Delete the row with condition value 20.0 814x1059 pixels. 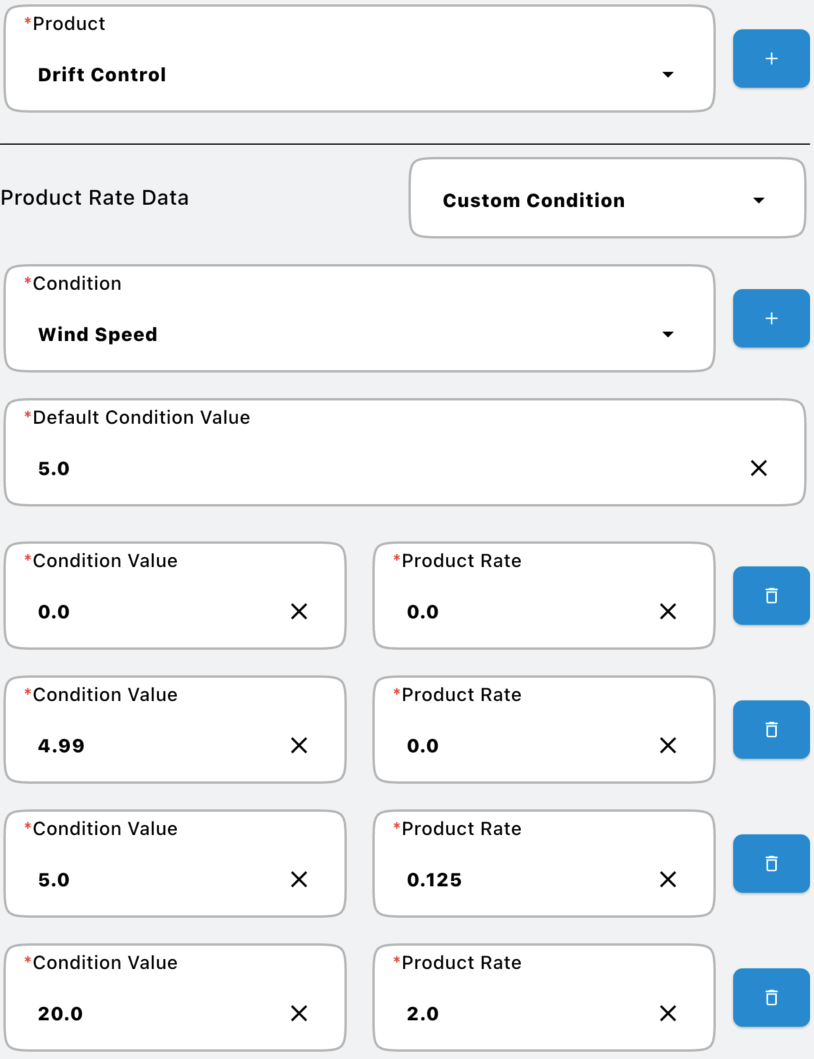770,998
